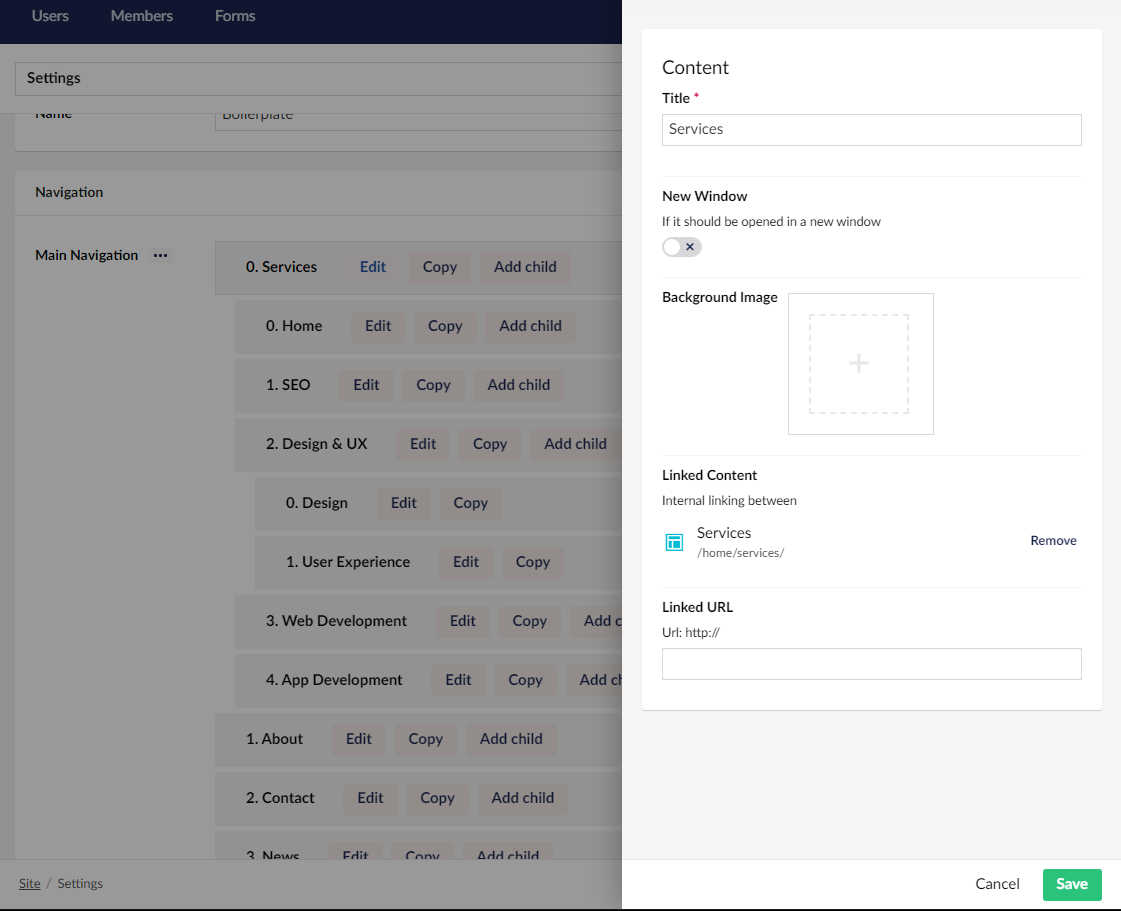The width and height of the screenshot is (1121, 911).
Task: Click the '/home/services/' path text
Action: [x=741, y=553]
